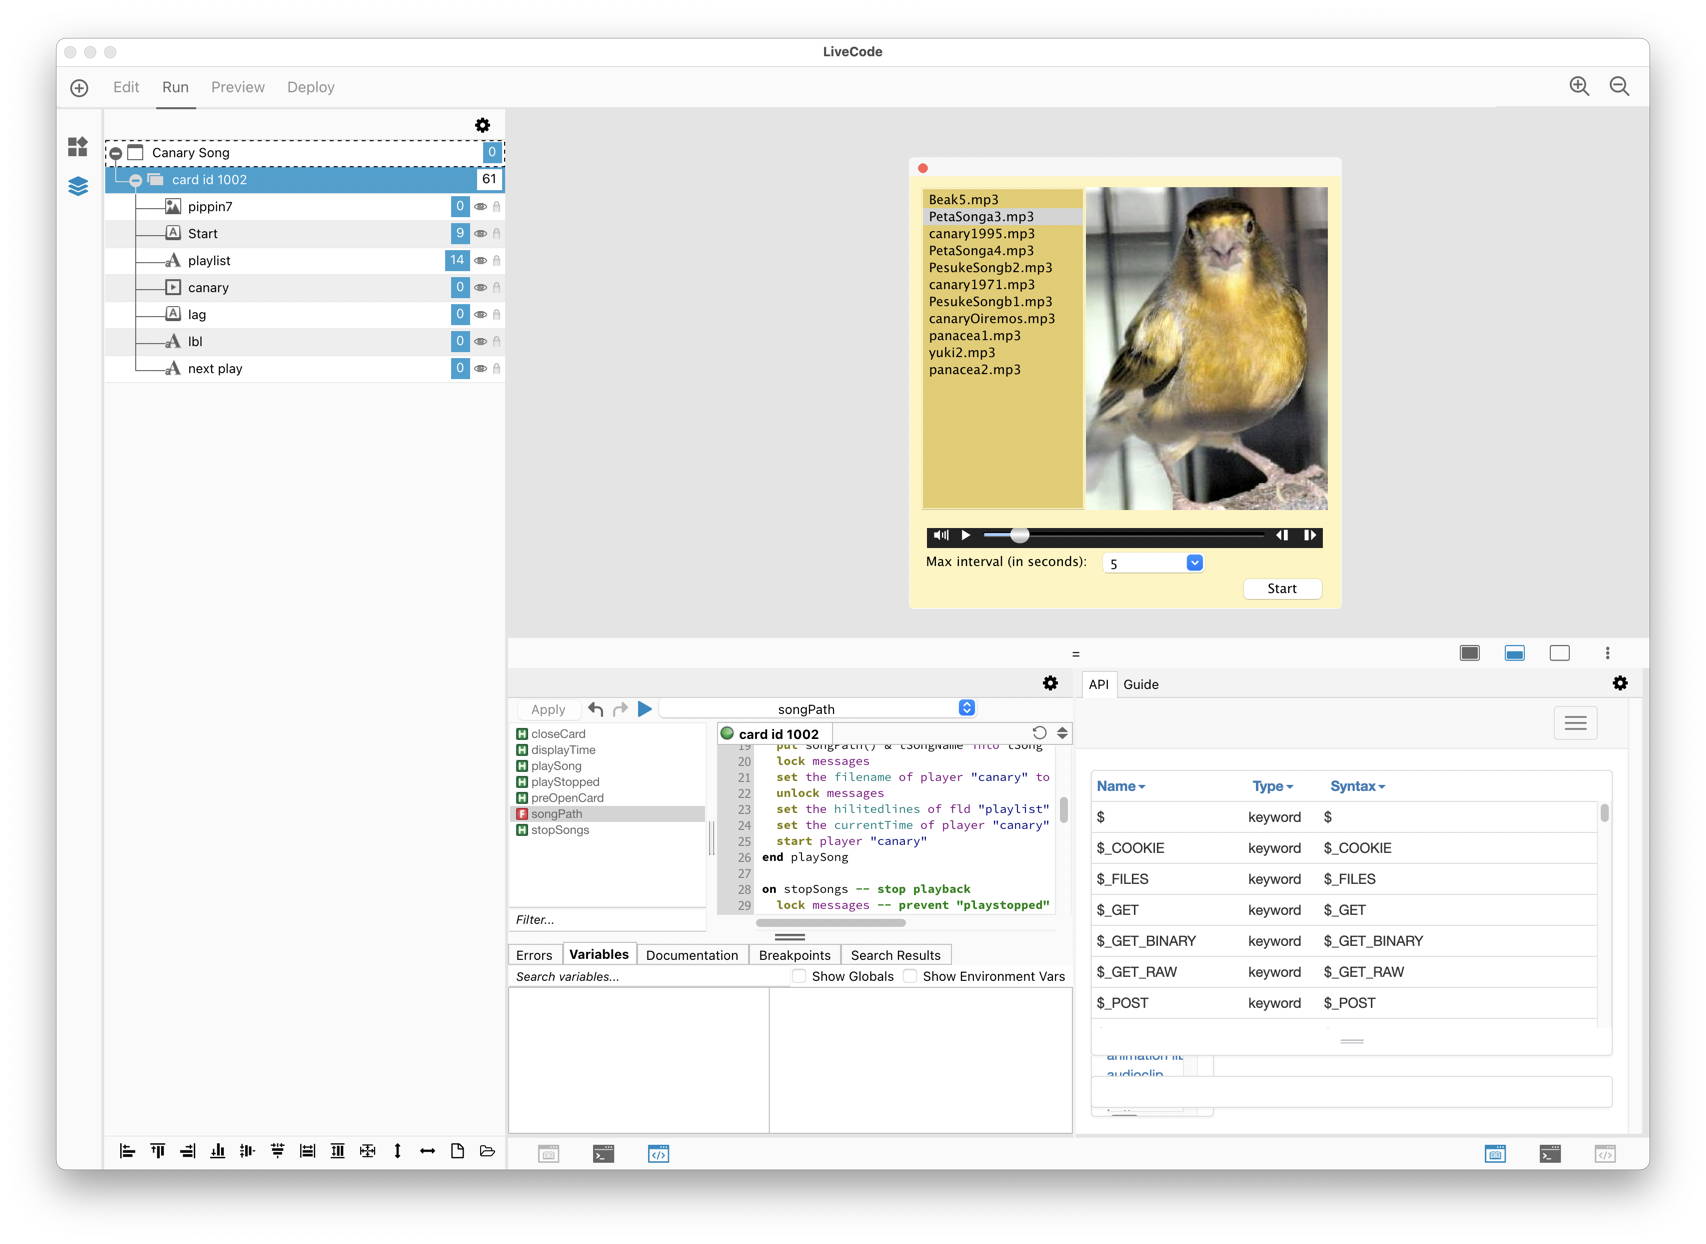1706x1244 pixels.
Task: Open API panel settings gear
Action: pyautogui.click(x=1620, y=683)
